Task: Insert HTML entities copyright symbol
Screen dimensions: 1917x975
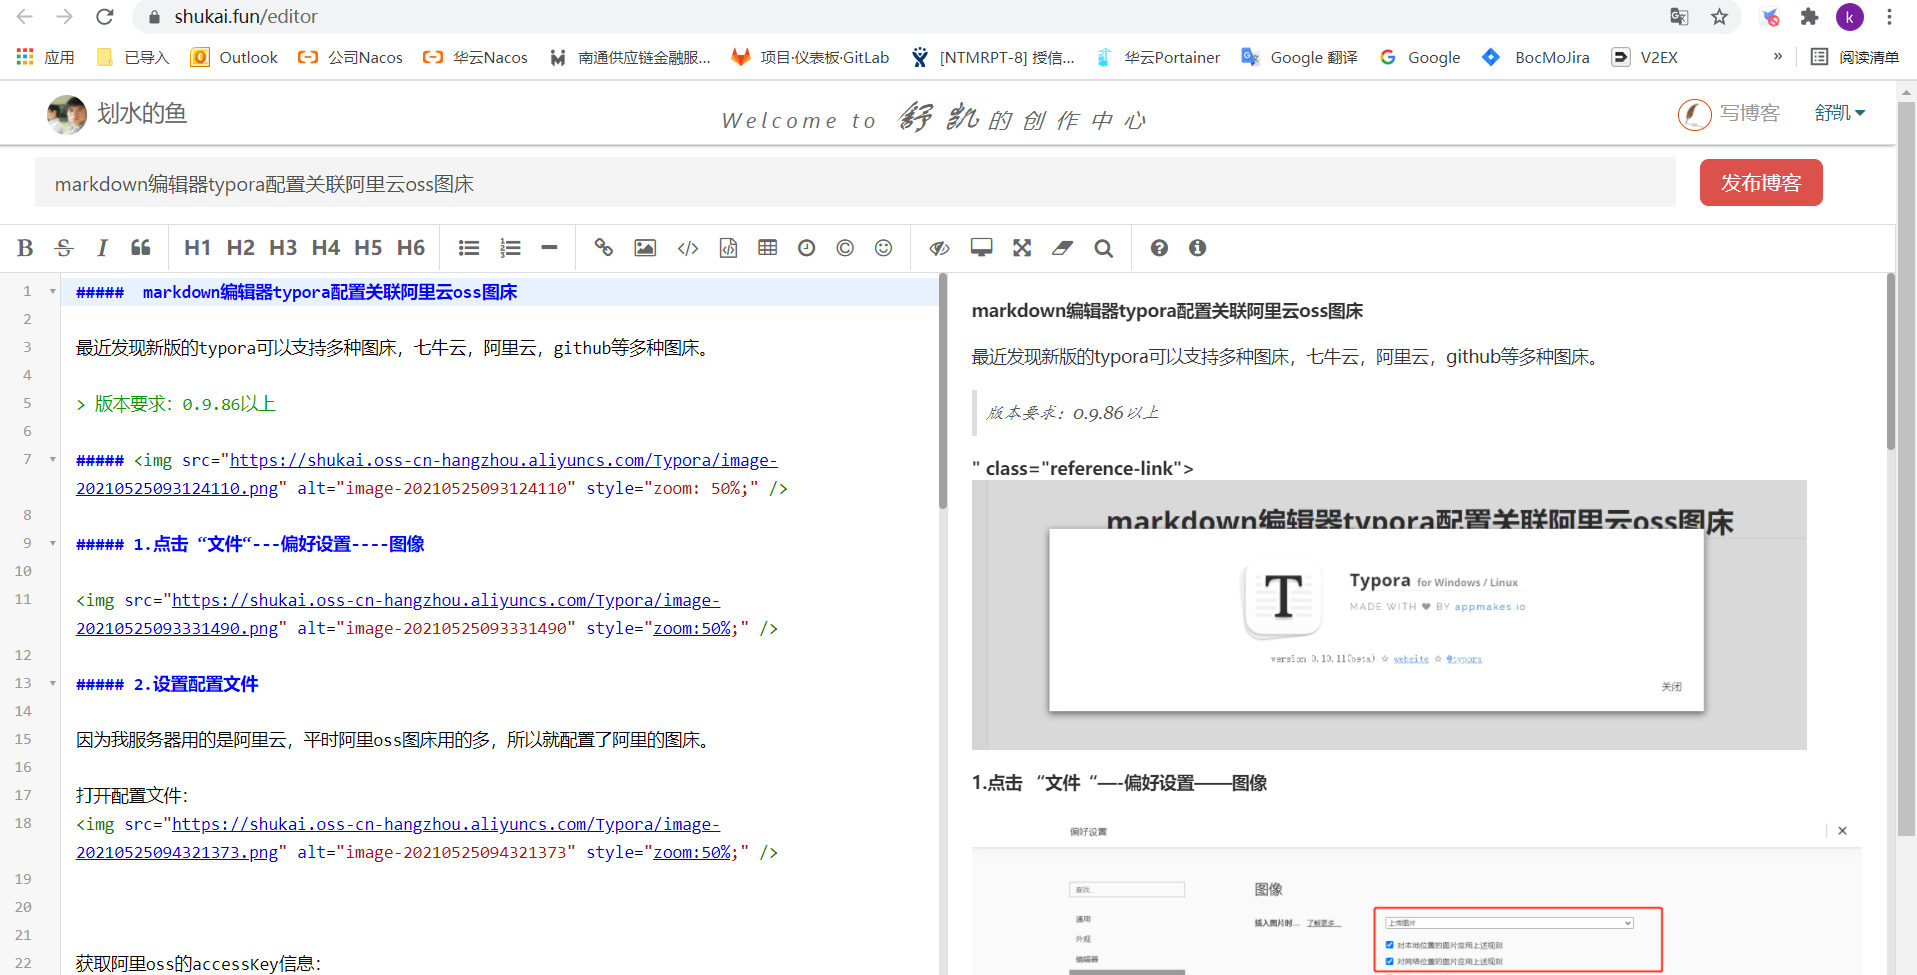Action: tap(845, 248)
